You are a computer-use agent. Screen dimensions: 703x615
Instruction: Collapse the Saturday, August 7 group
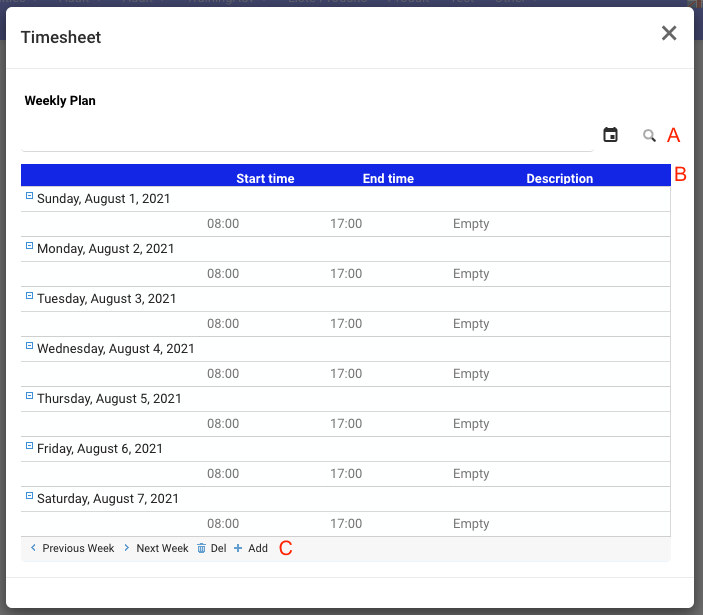click(x=29, y=497)
